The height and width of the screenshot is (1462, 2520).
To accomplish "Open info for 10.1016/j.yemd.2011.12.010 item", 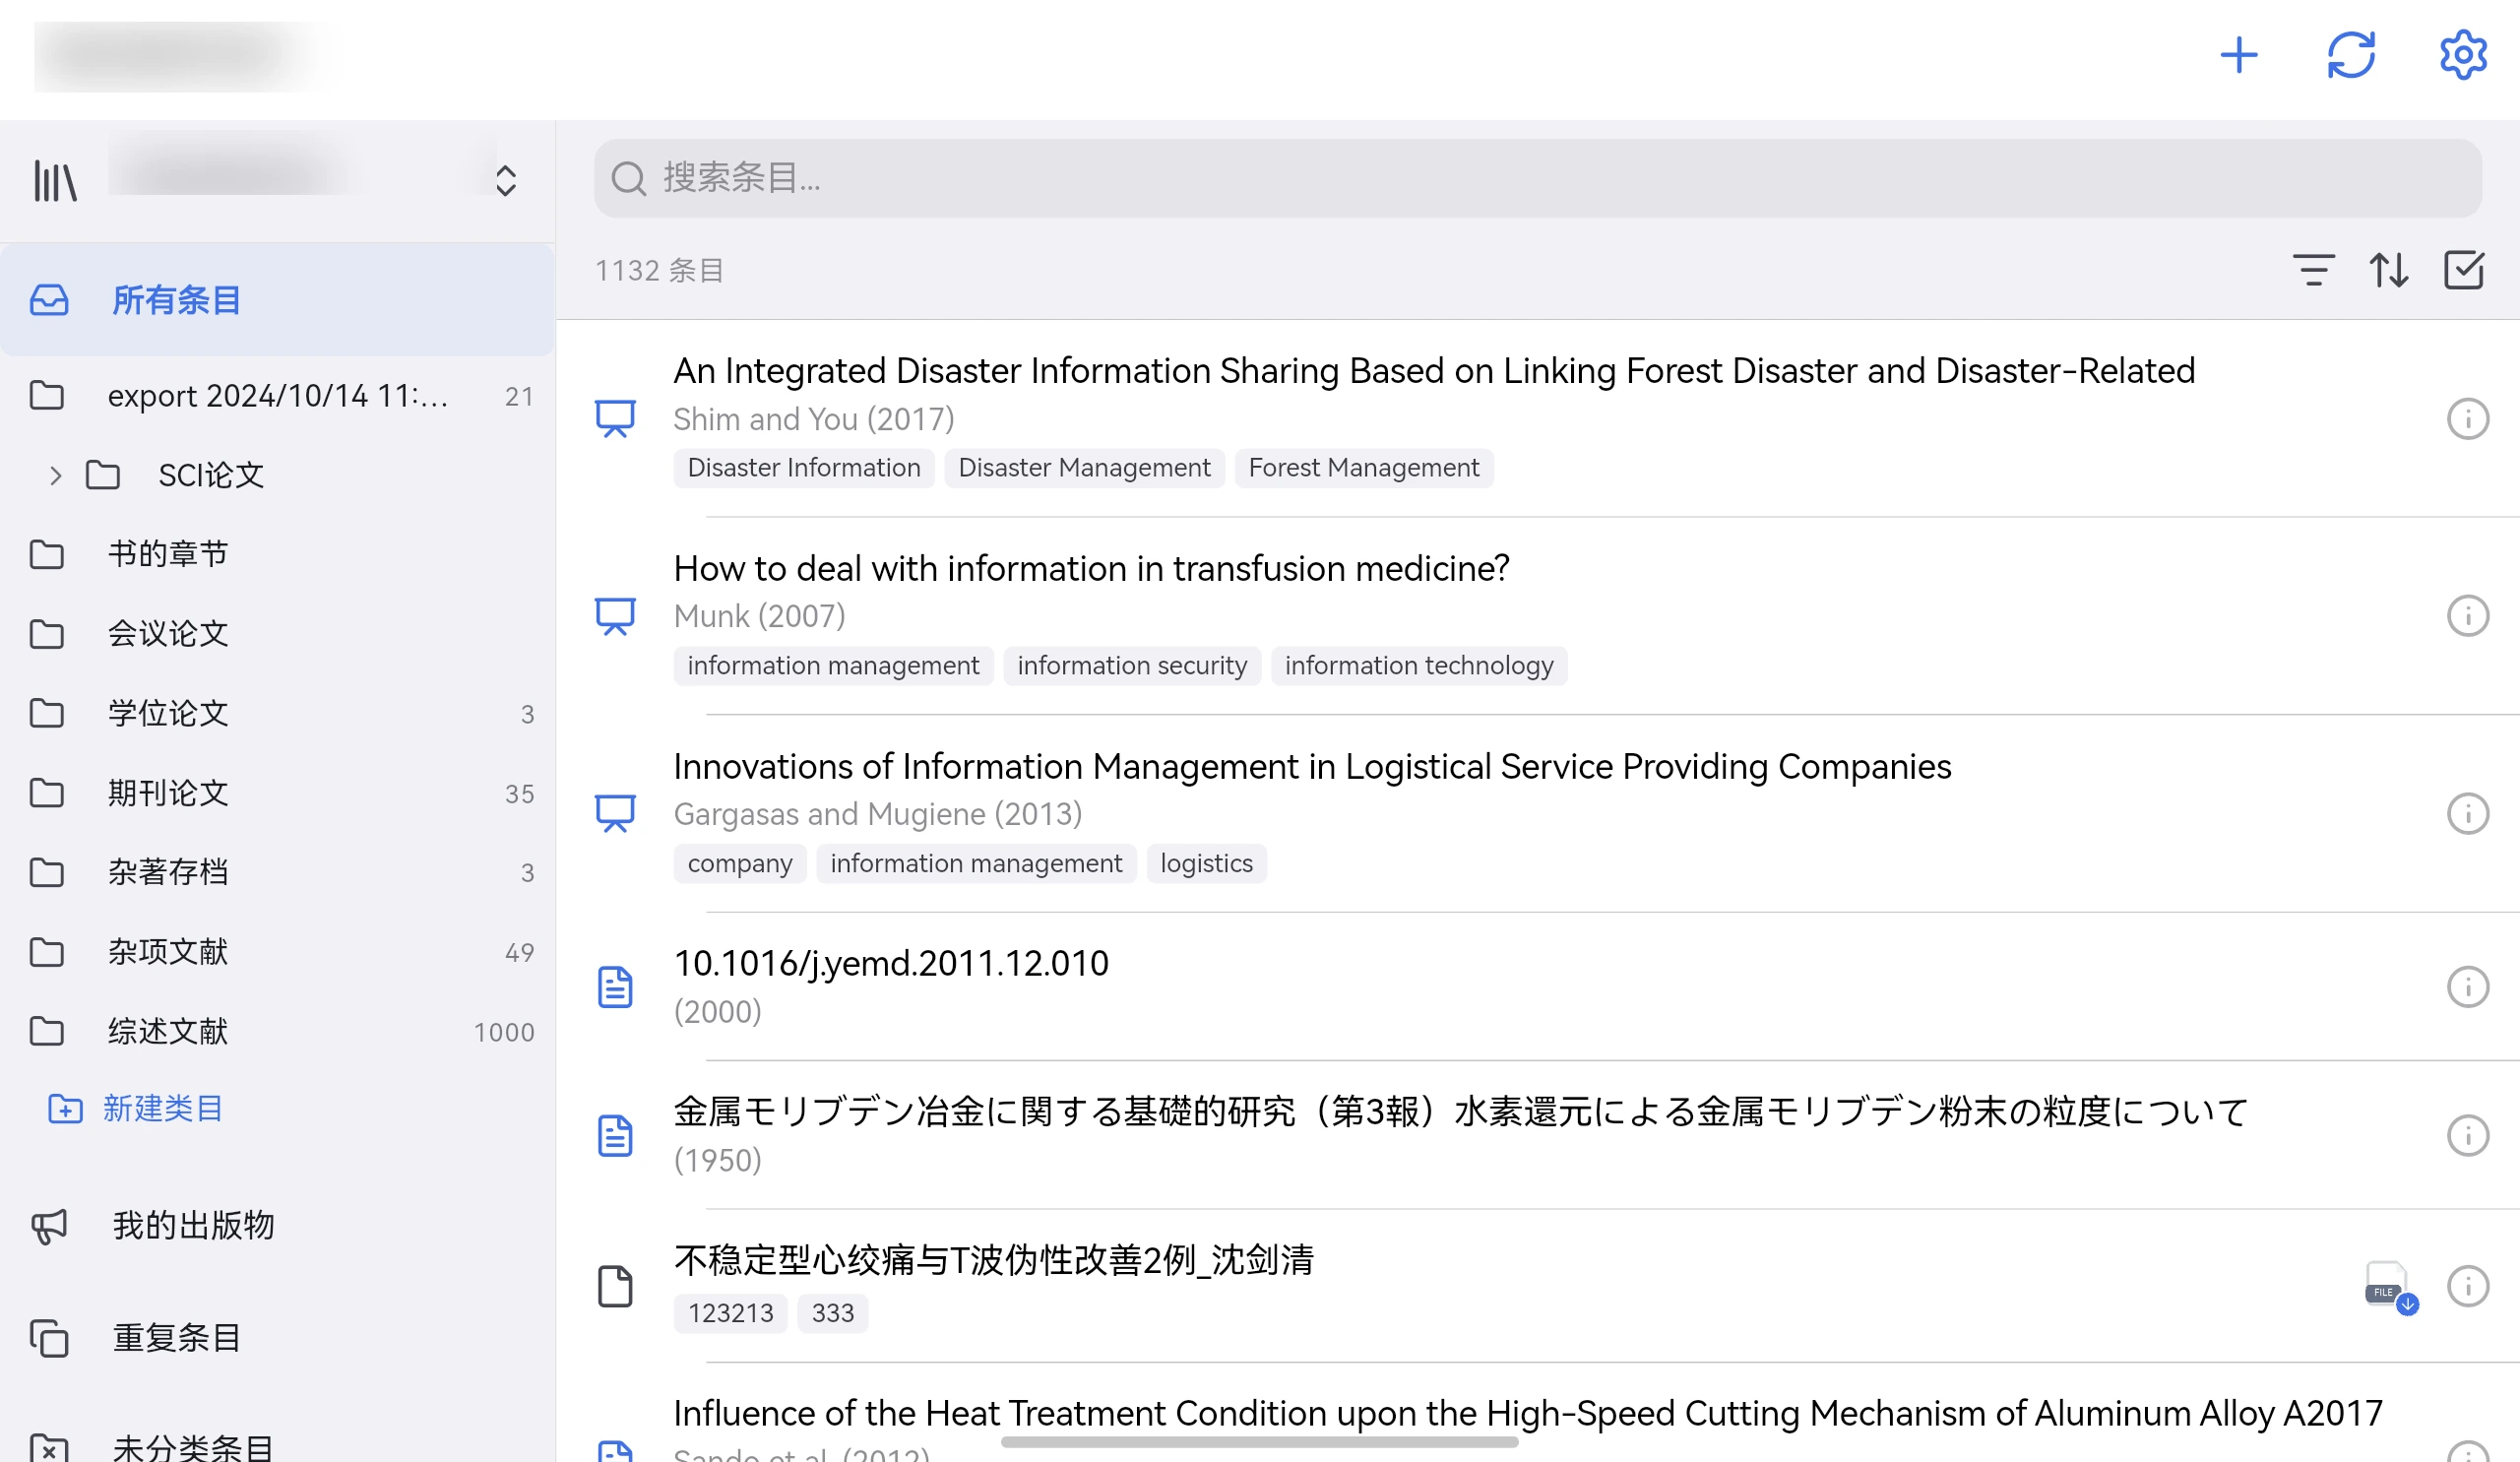I will point(2467,987).
